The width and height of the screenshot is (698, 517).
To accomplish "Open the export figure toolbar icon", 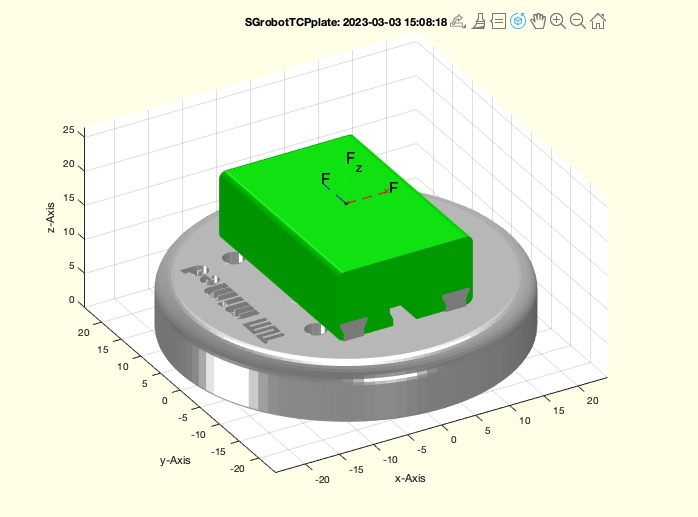I will click(458, 20).
